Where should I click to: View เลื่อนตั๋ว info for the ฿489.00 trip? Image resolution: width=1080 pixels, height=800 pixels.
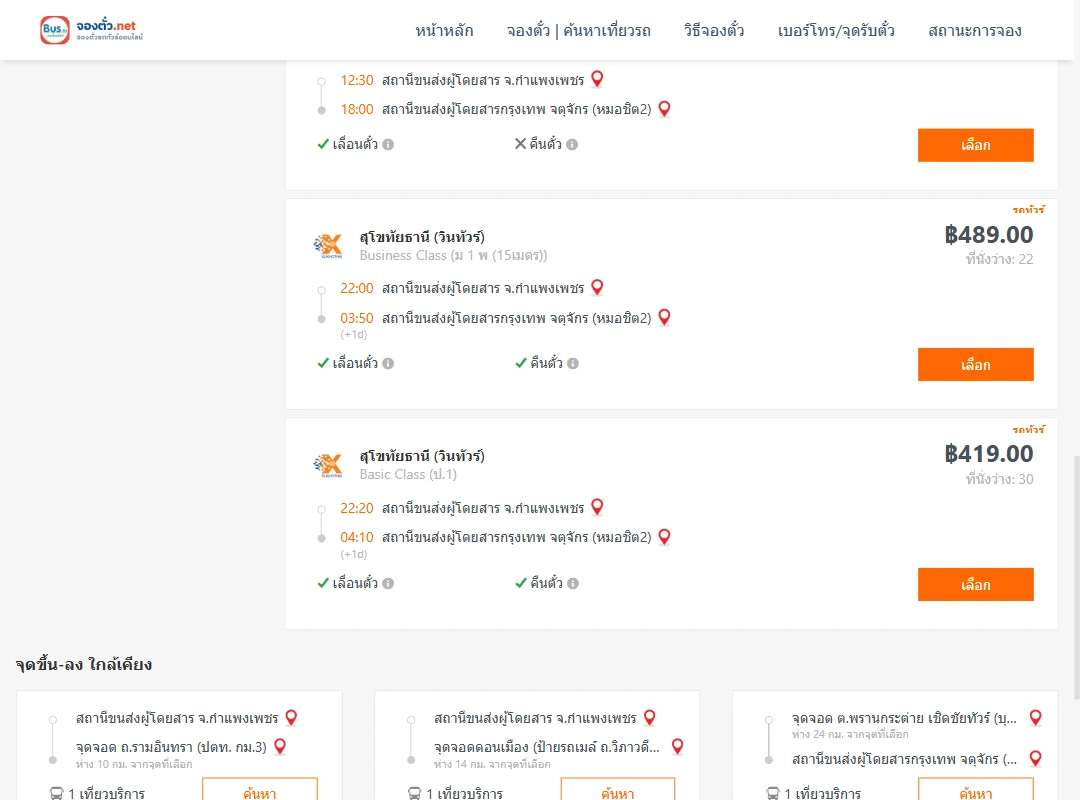[x=388, y=364]
